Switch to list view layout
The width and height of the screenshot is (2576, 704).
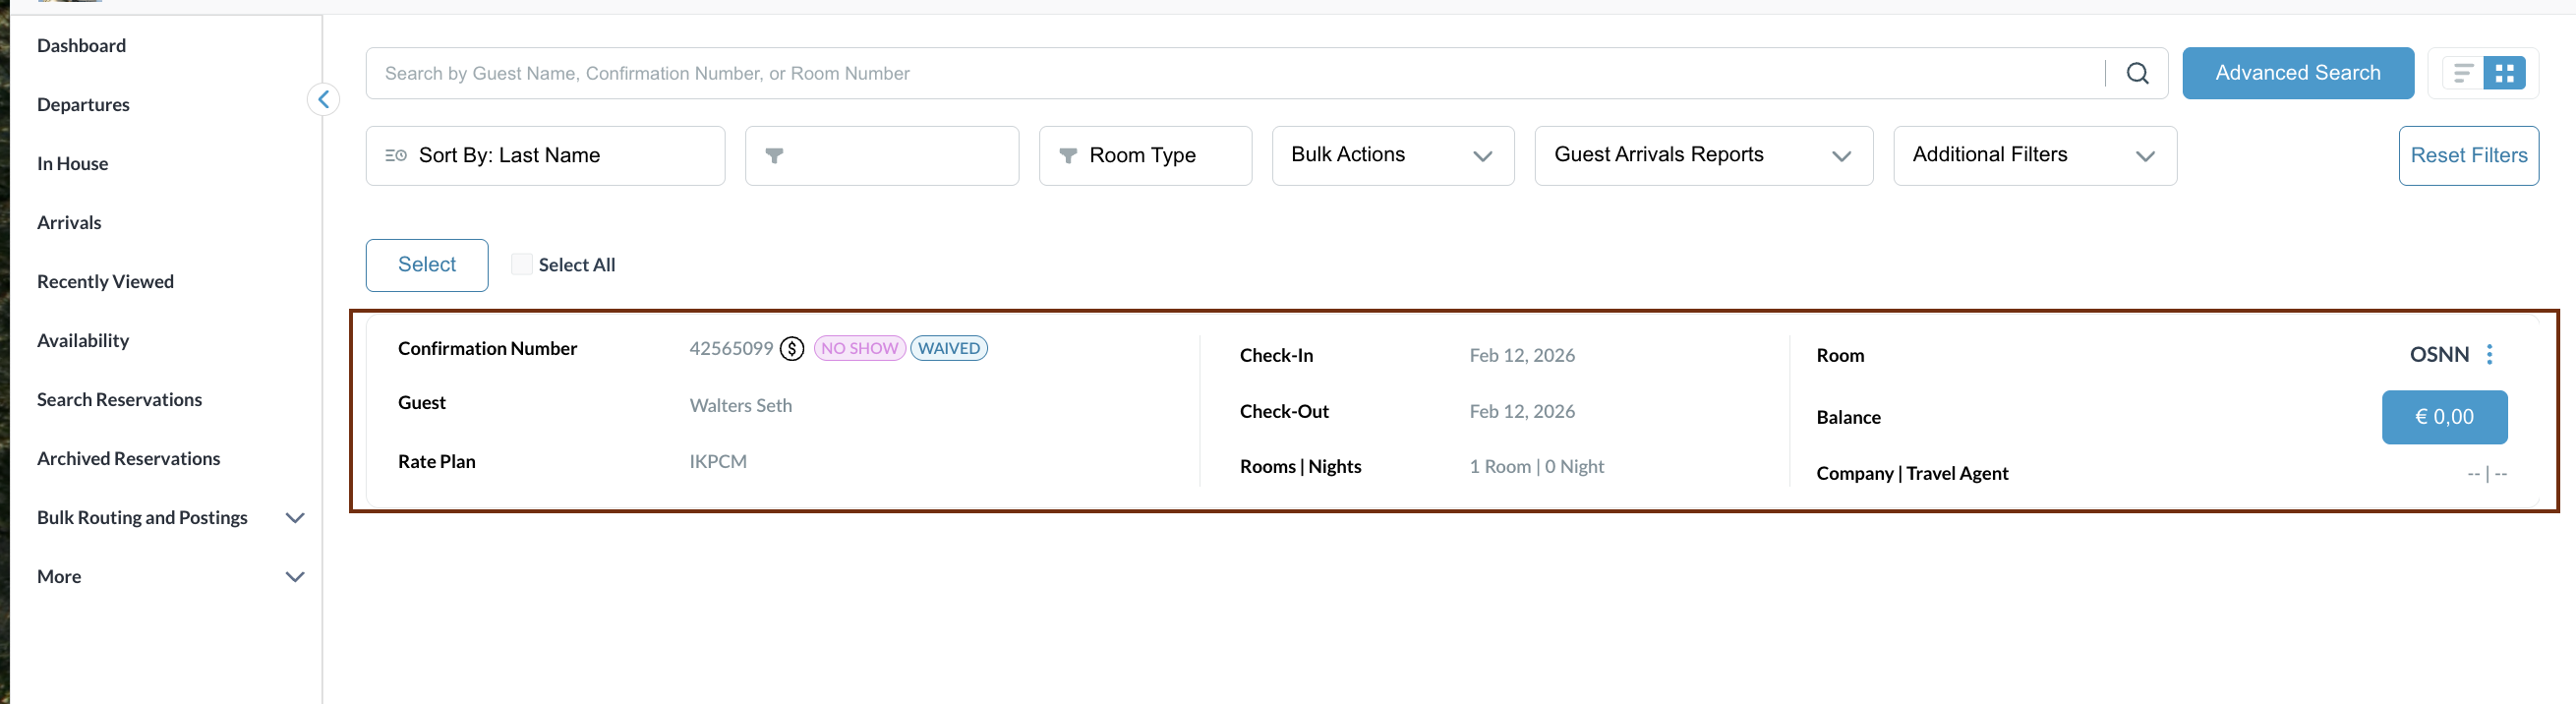(2463, 73)
